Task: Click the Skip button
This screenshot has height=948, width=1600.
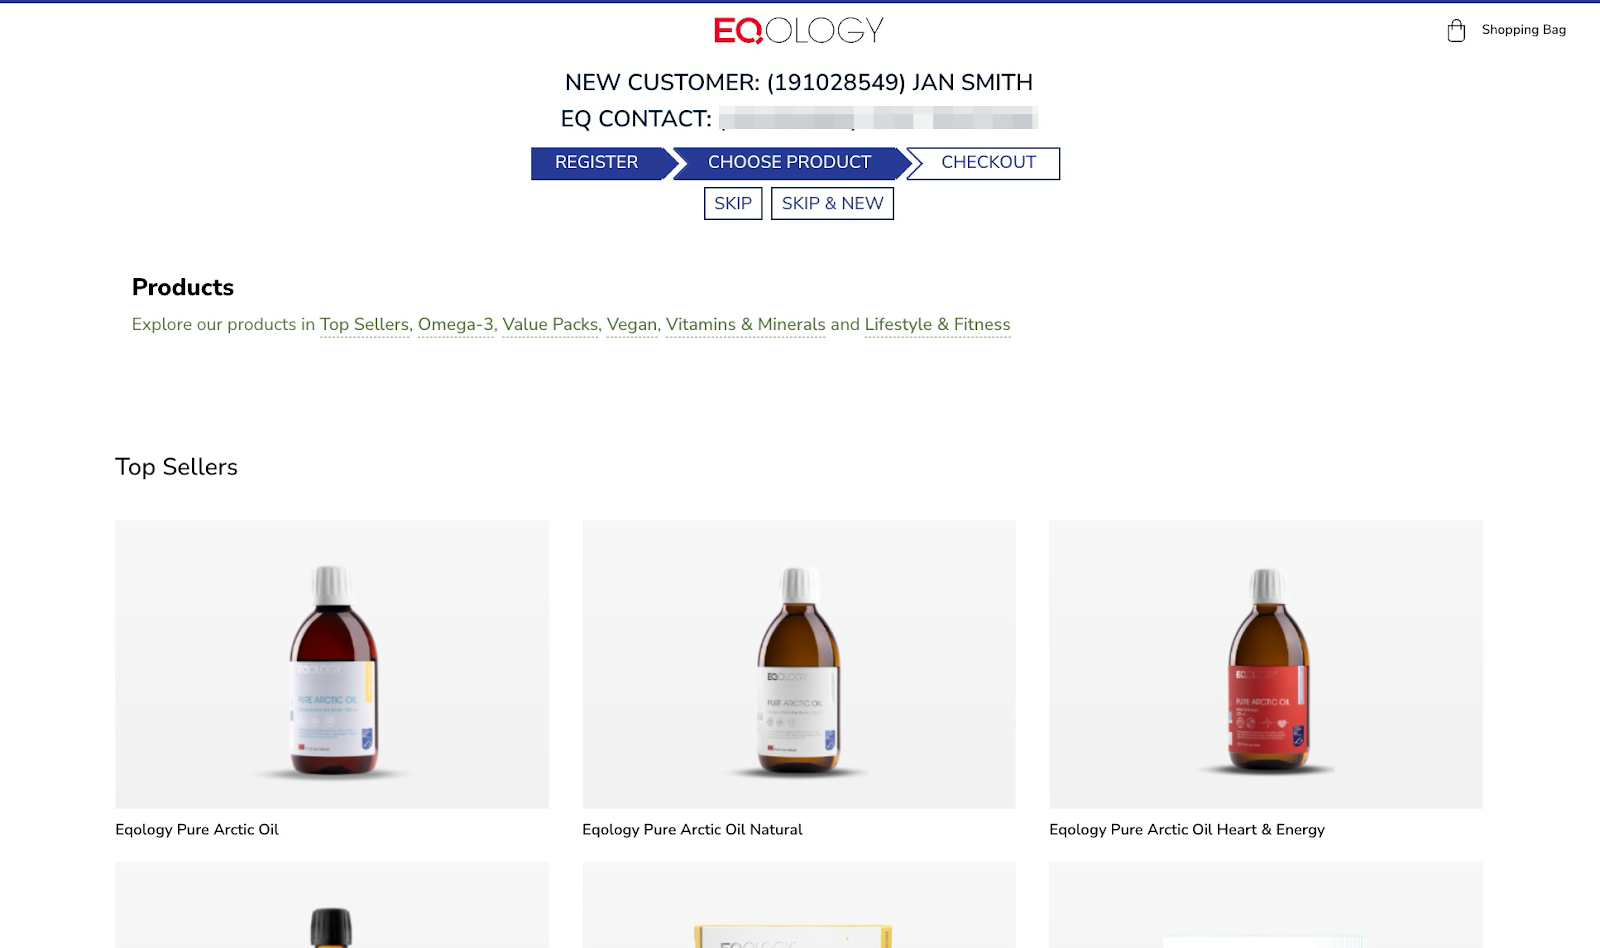Action: [733, 203]
